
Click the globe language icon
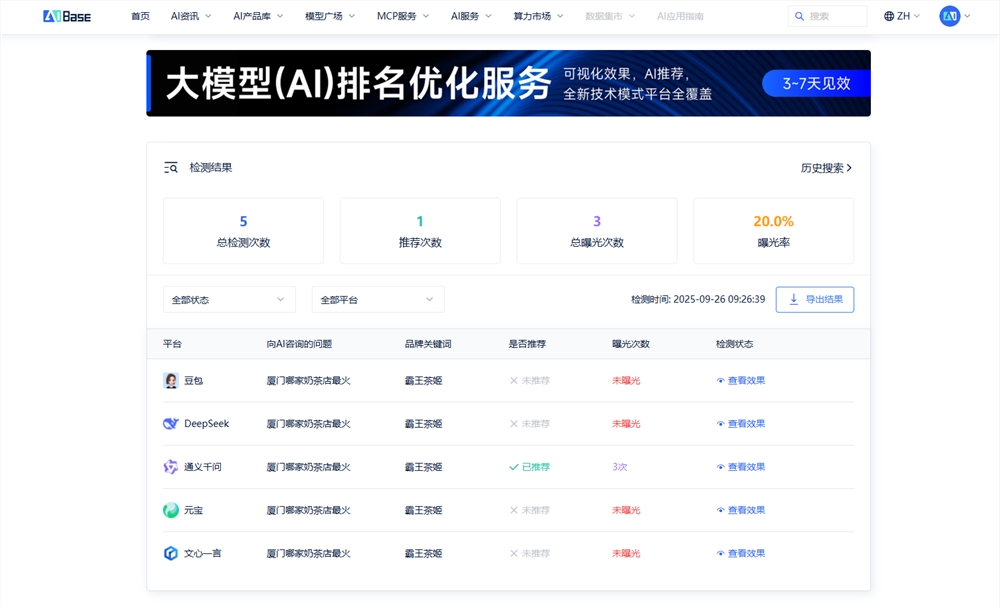[x=888, y=16]
